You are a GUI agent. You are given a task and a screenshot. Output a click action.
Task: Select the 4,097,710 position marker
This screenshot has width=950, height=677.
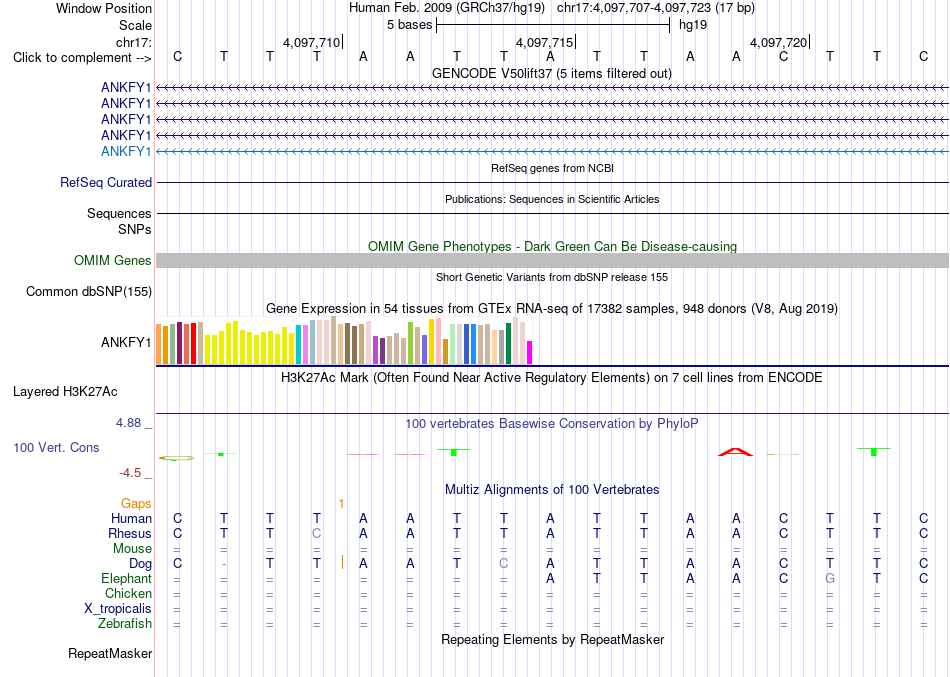pyautogui.click(x=311, y=42)
